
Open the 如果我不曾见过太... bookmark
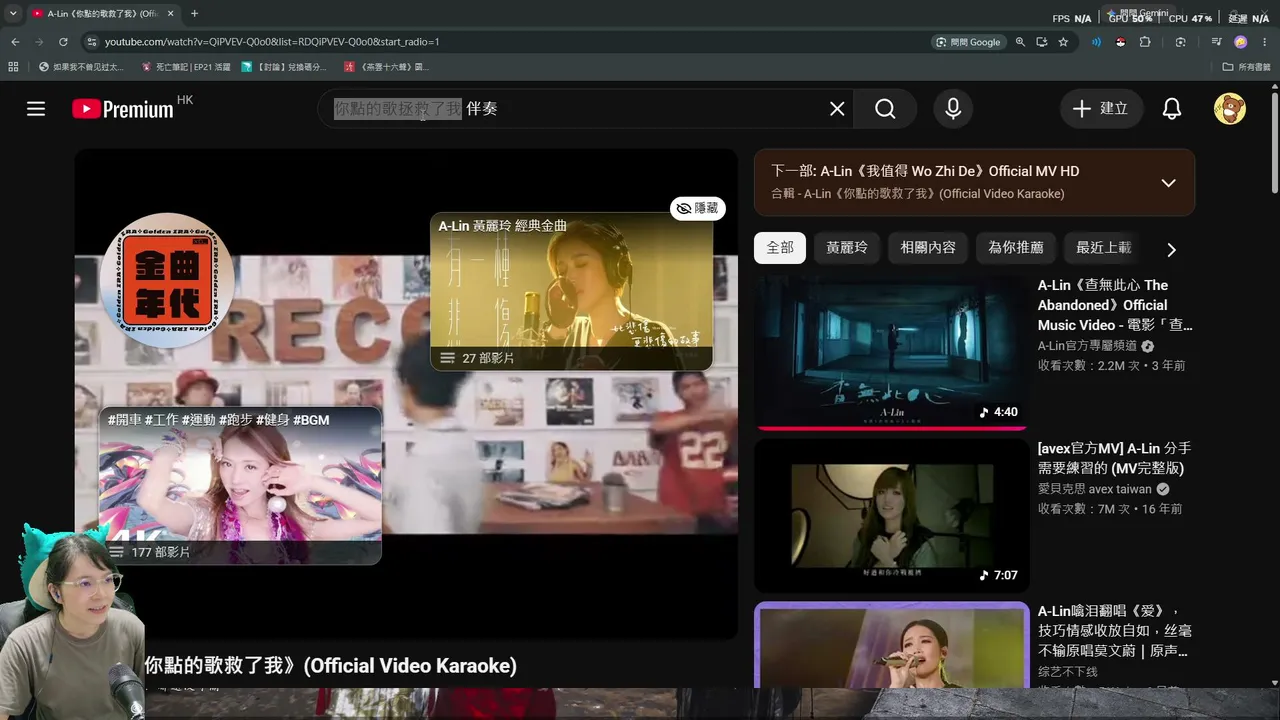tap(82, 67)
